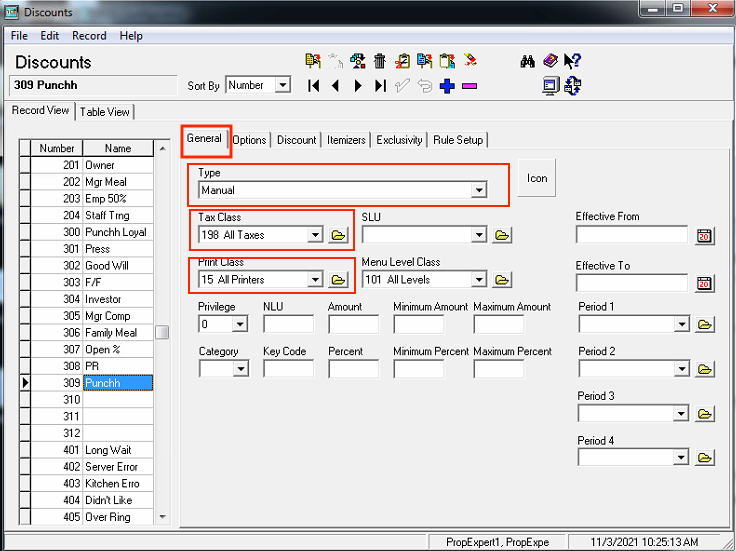Go to the next record
736x551 pixels.
[358, 86]
